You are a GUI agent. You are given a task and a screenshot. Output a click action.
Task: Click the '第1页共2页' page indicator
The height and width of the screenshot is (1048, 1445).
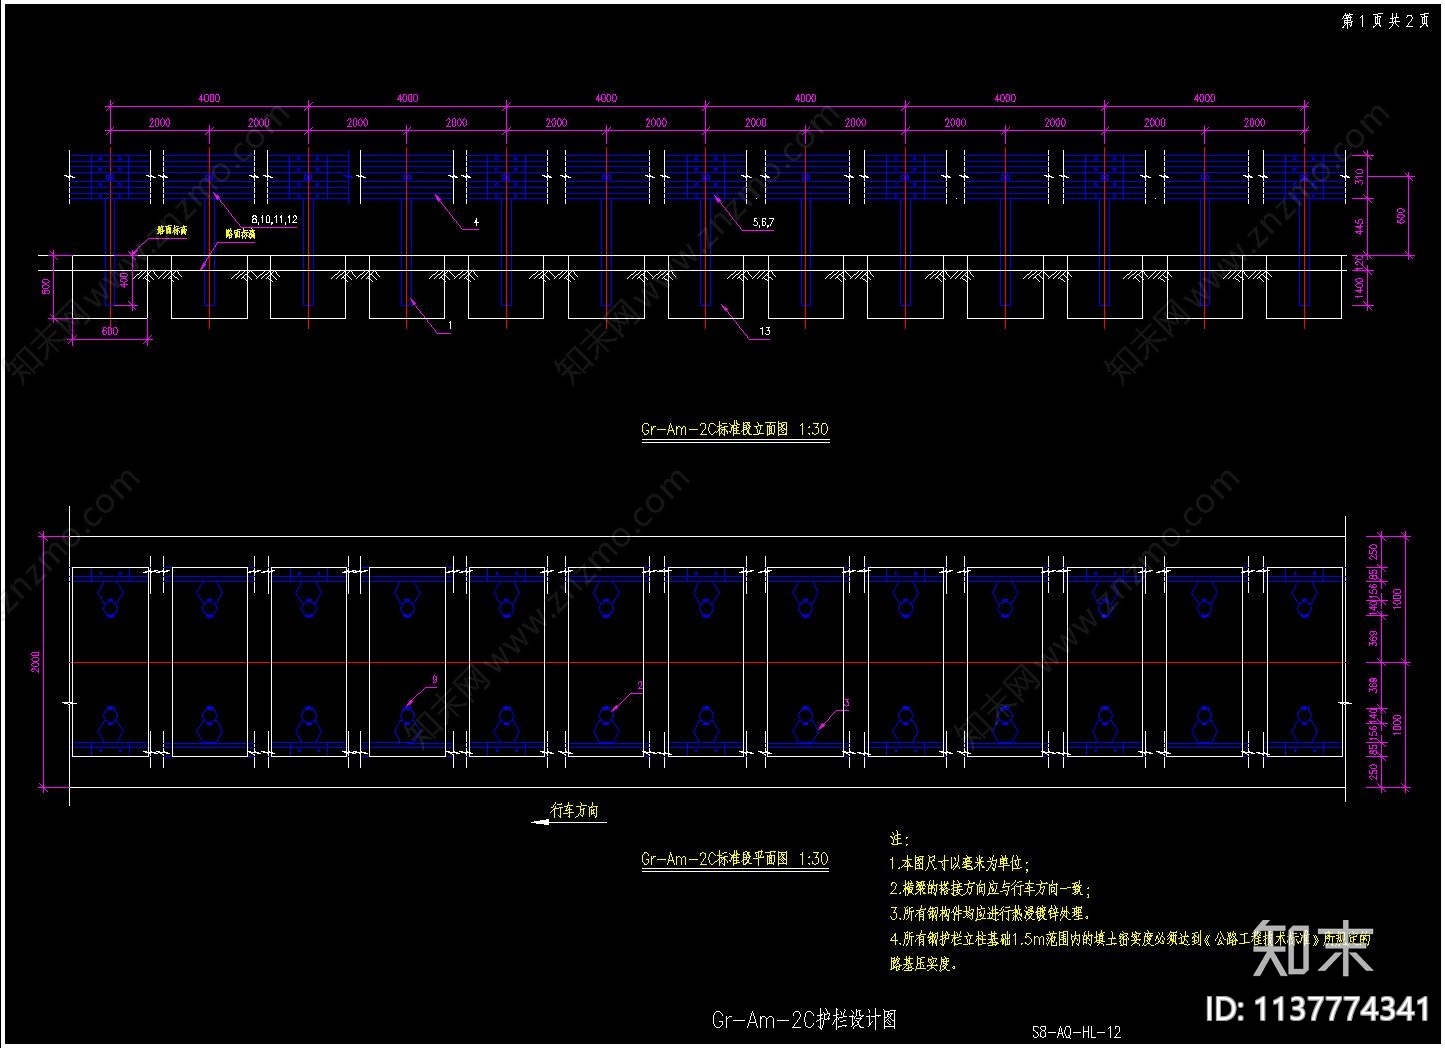click(1384, 21)
